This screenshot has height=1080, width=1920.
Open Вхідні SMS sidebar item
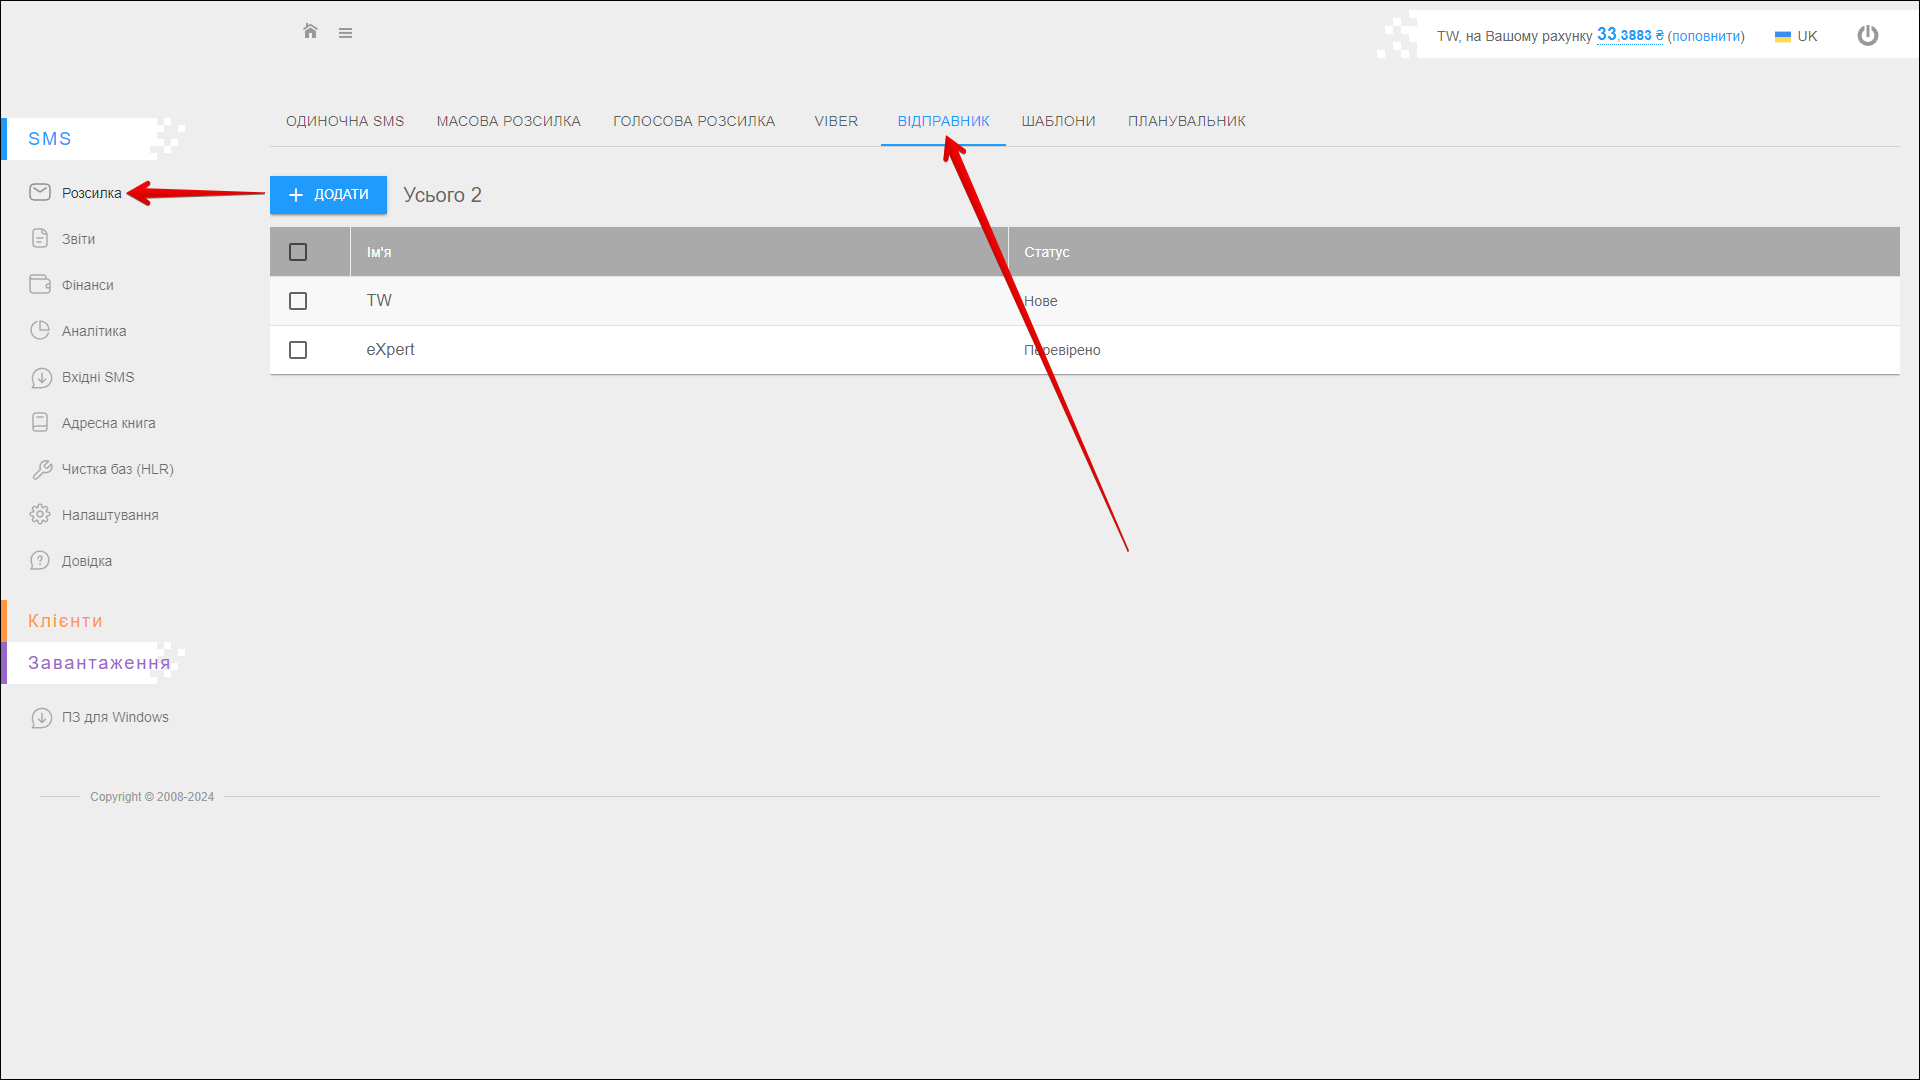97,377
